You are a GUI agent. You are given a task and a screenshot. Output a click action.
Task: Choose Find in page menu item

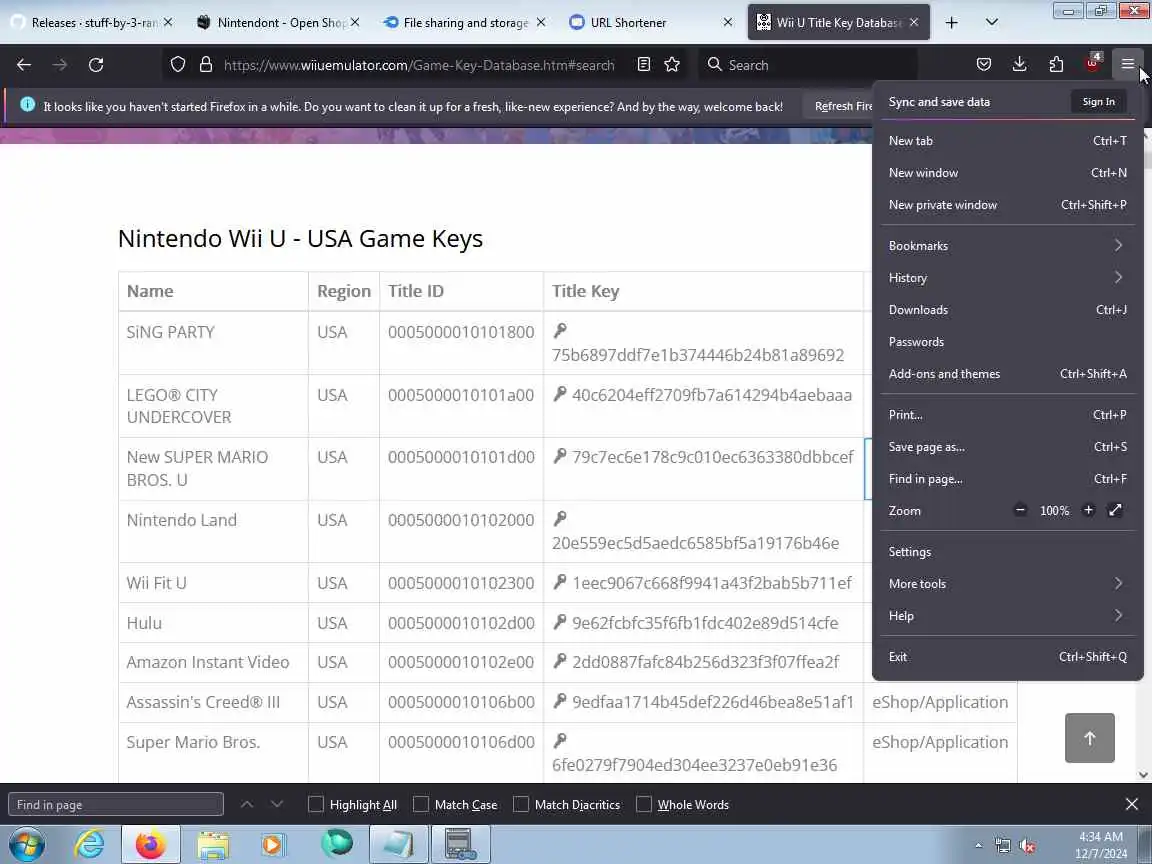[x=1007, y=479]
